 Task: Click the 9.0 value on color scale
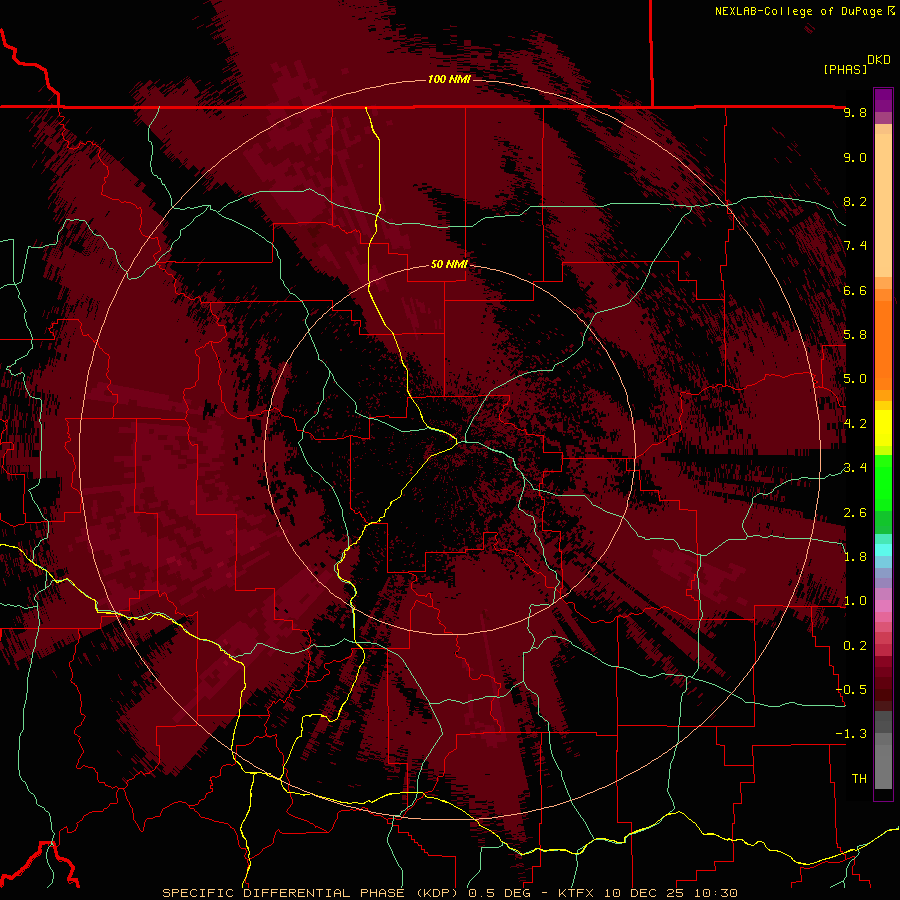coord(855,158)
